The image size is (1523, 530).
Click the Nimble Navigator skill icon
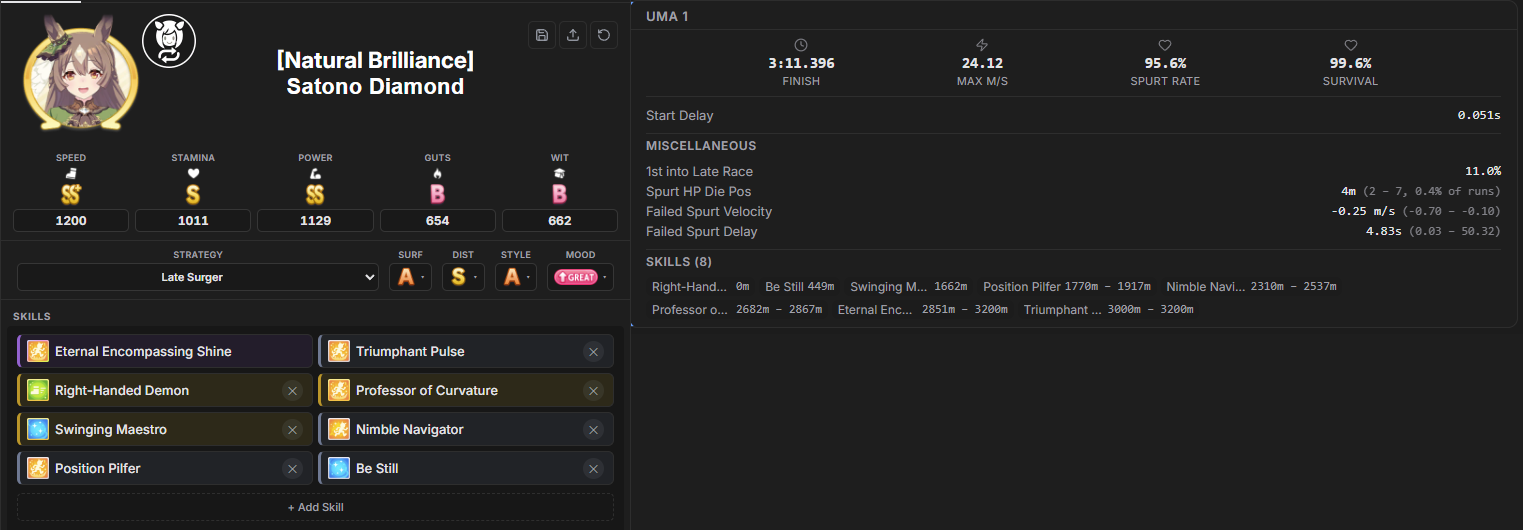pos(339,429)
